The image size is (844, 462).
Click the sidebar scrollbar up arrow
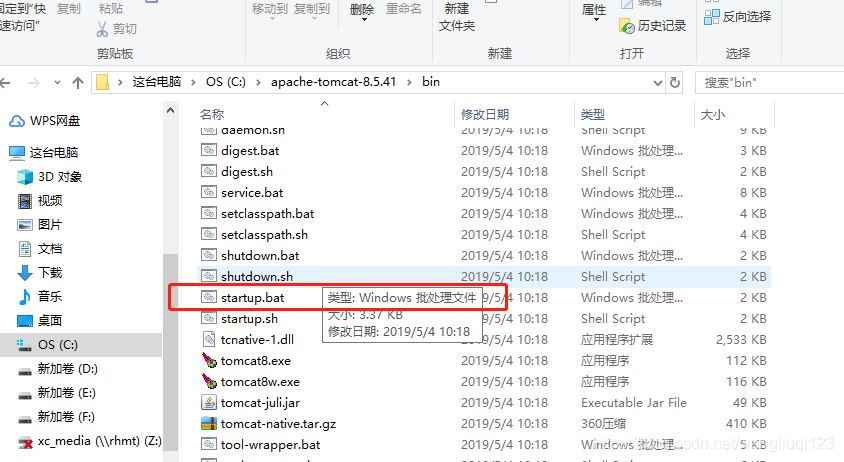(x=171, y=110)
